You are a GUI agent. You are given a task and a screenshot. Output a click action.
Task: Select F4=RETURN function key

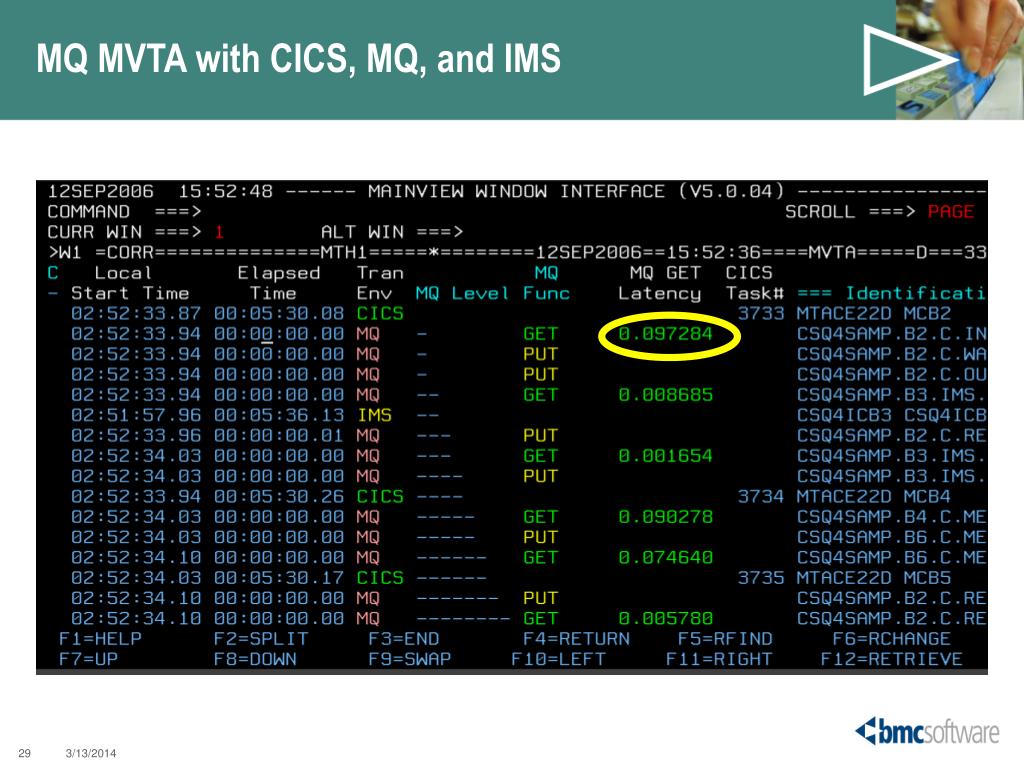pyautogui.click(x=576, y=639)
